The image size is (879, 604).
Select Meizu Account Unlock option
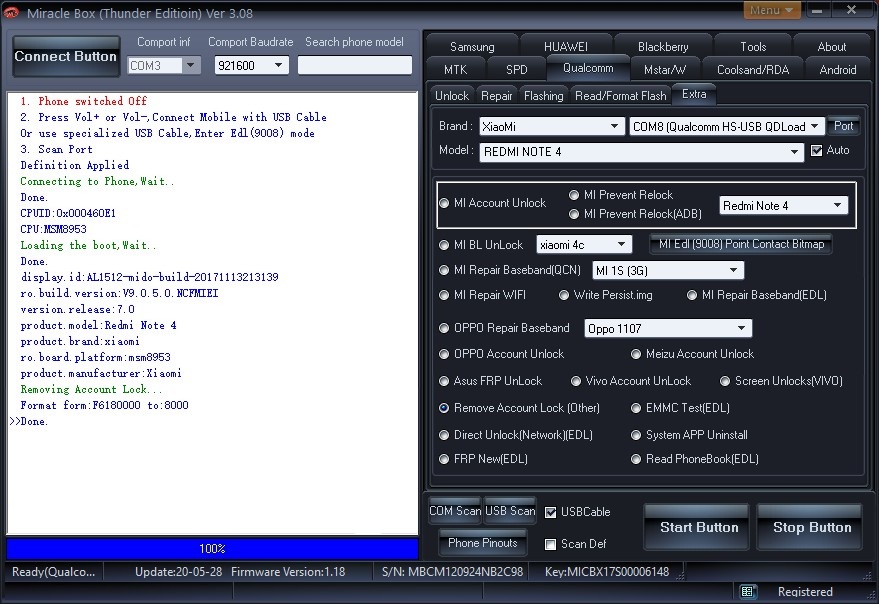pos(636,354)
